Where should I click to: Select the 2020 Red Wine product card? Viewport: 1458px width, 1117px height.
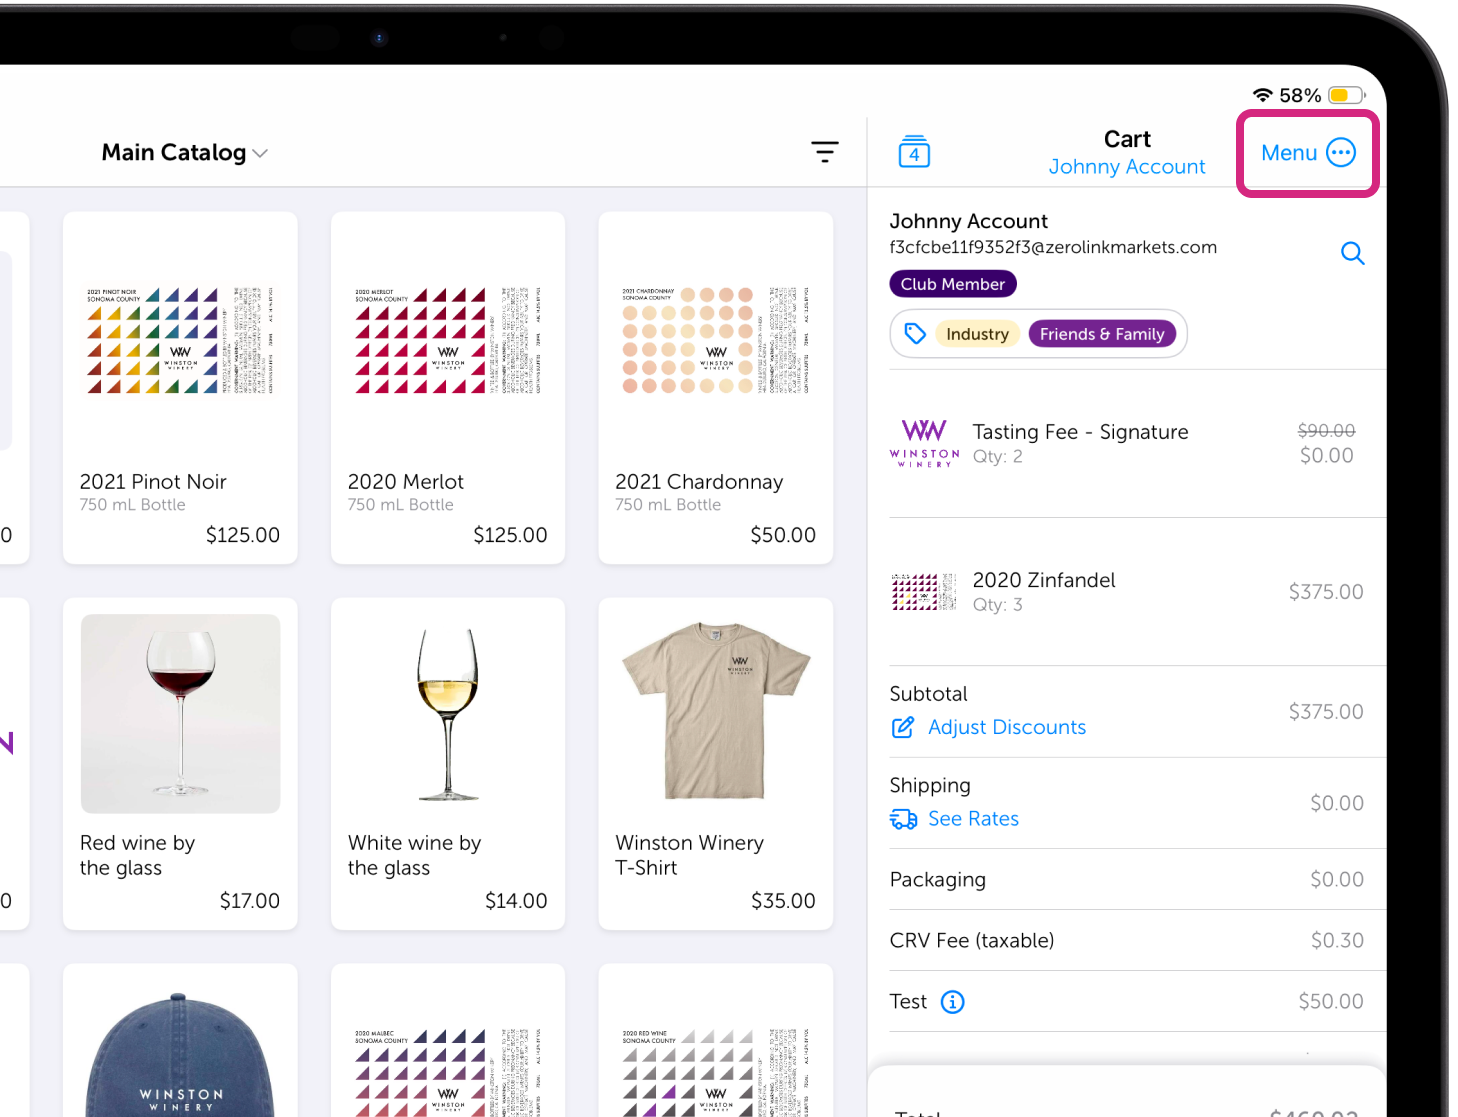[x=716, y=1040]
